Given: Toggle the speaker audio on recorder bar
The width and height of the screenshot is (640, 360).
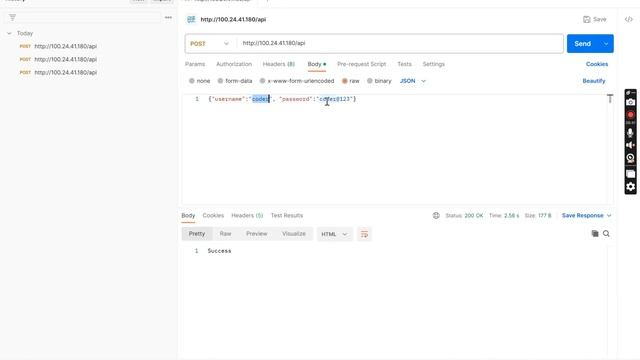Looking at the screenshot, I should click(631, 145).
